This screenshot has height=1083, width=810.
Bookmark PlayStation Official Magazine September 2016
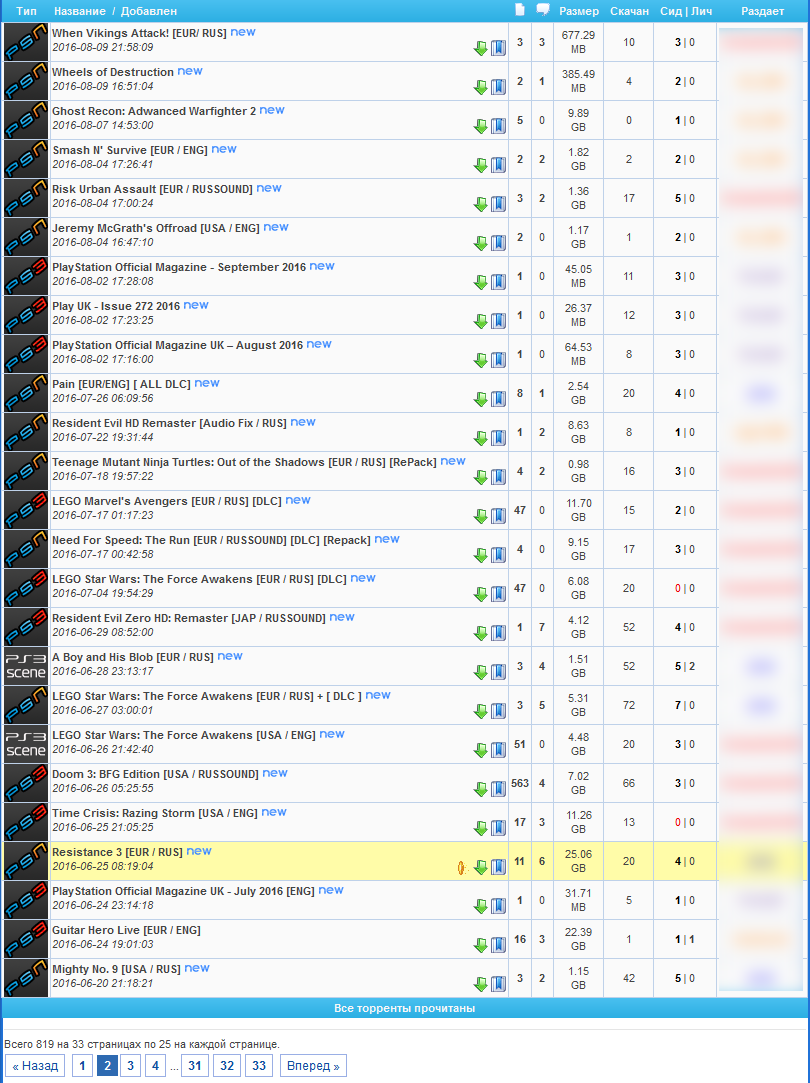[x=498, y=282]
